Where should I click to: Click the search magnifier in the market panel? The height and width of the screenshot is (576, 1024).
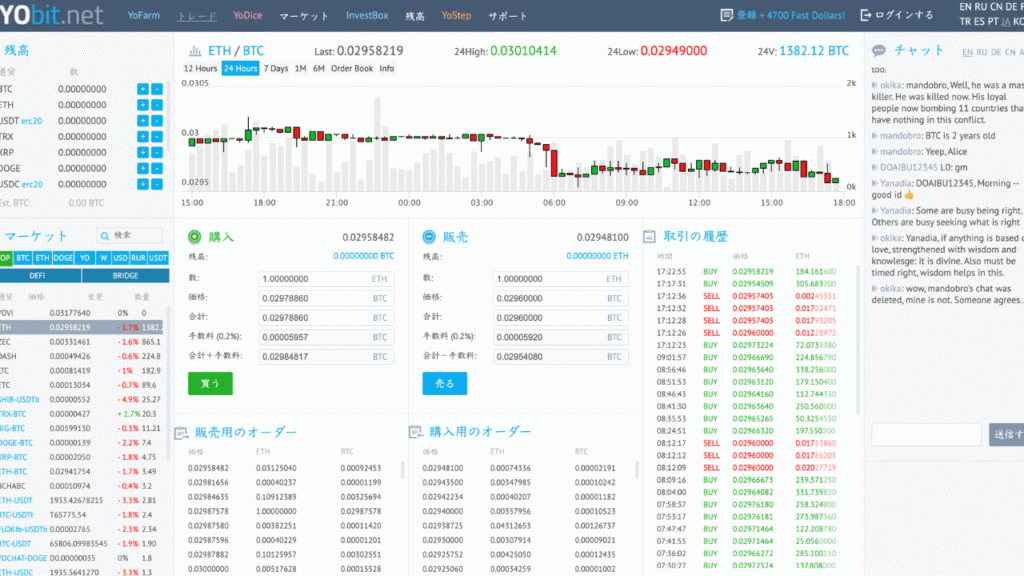(104, 236)
